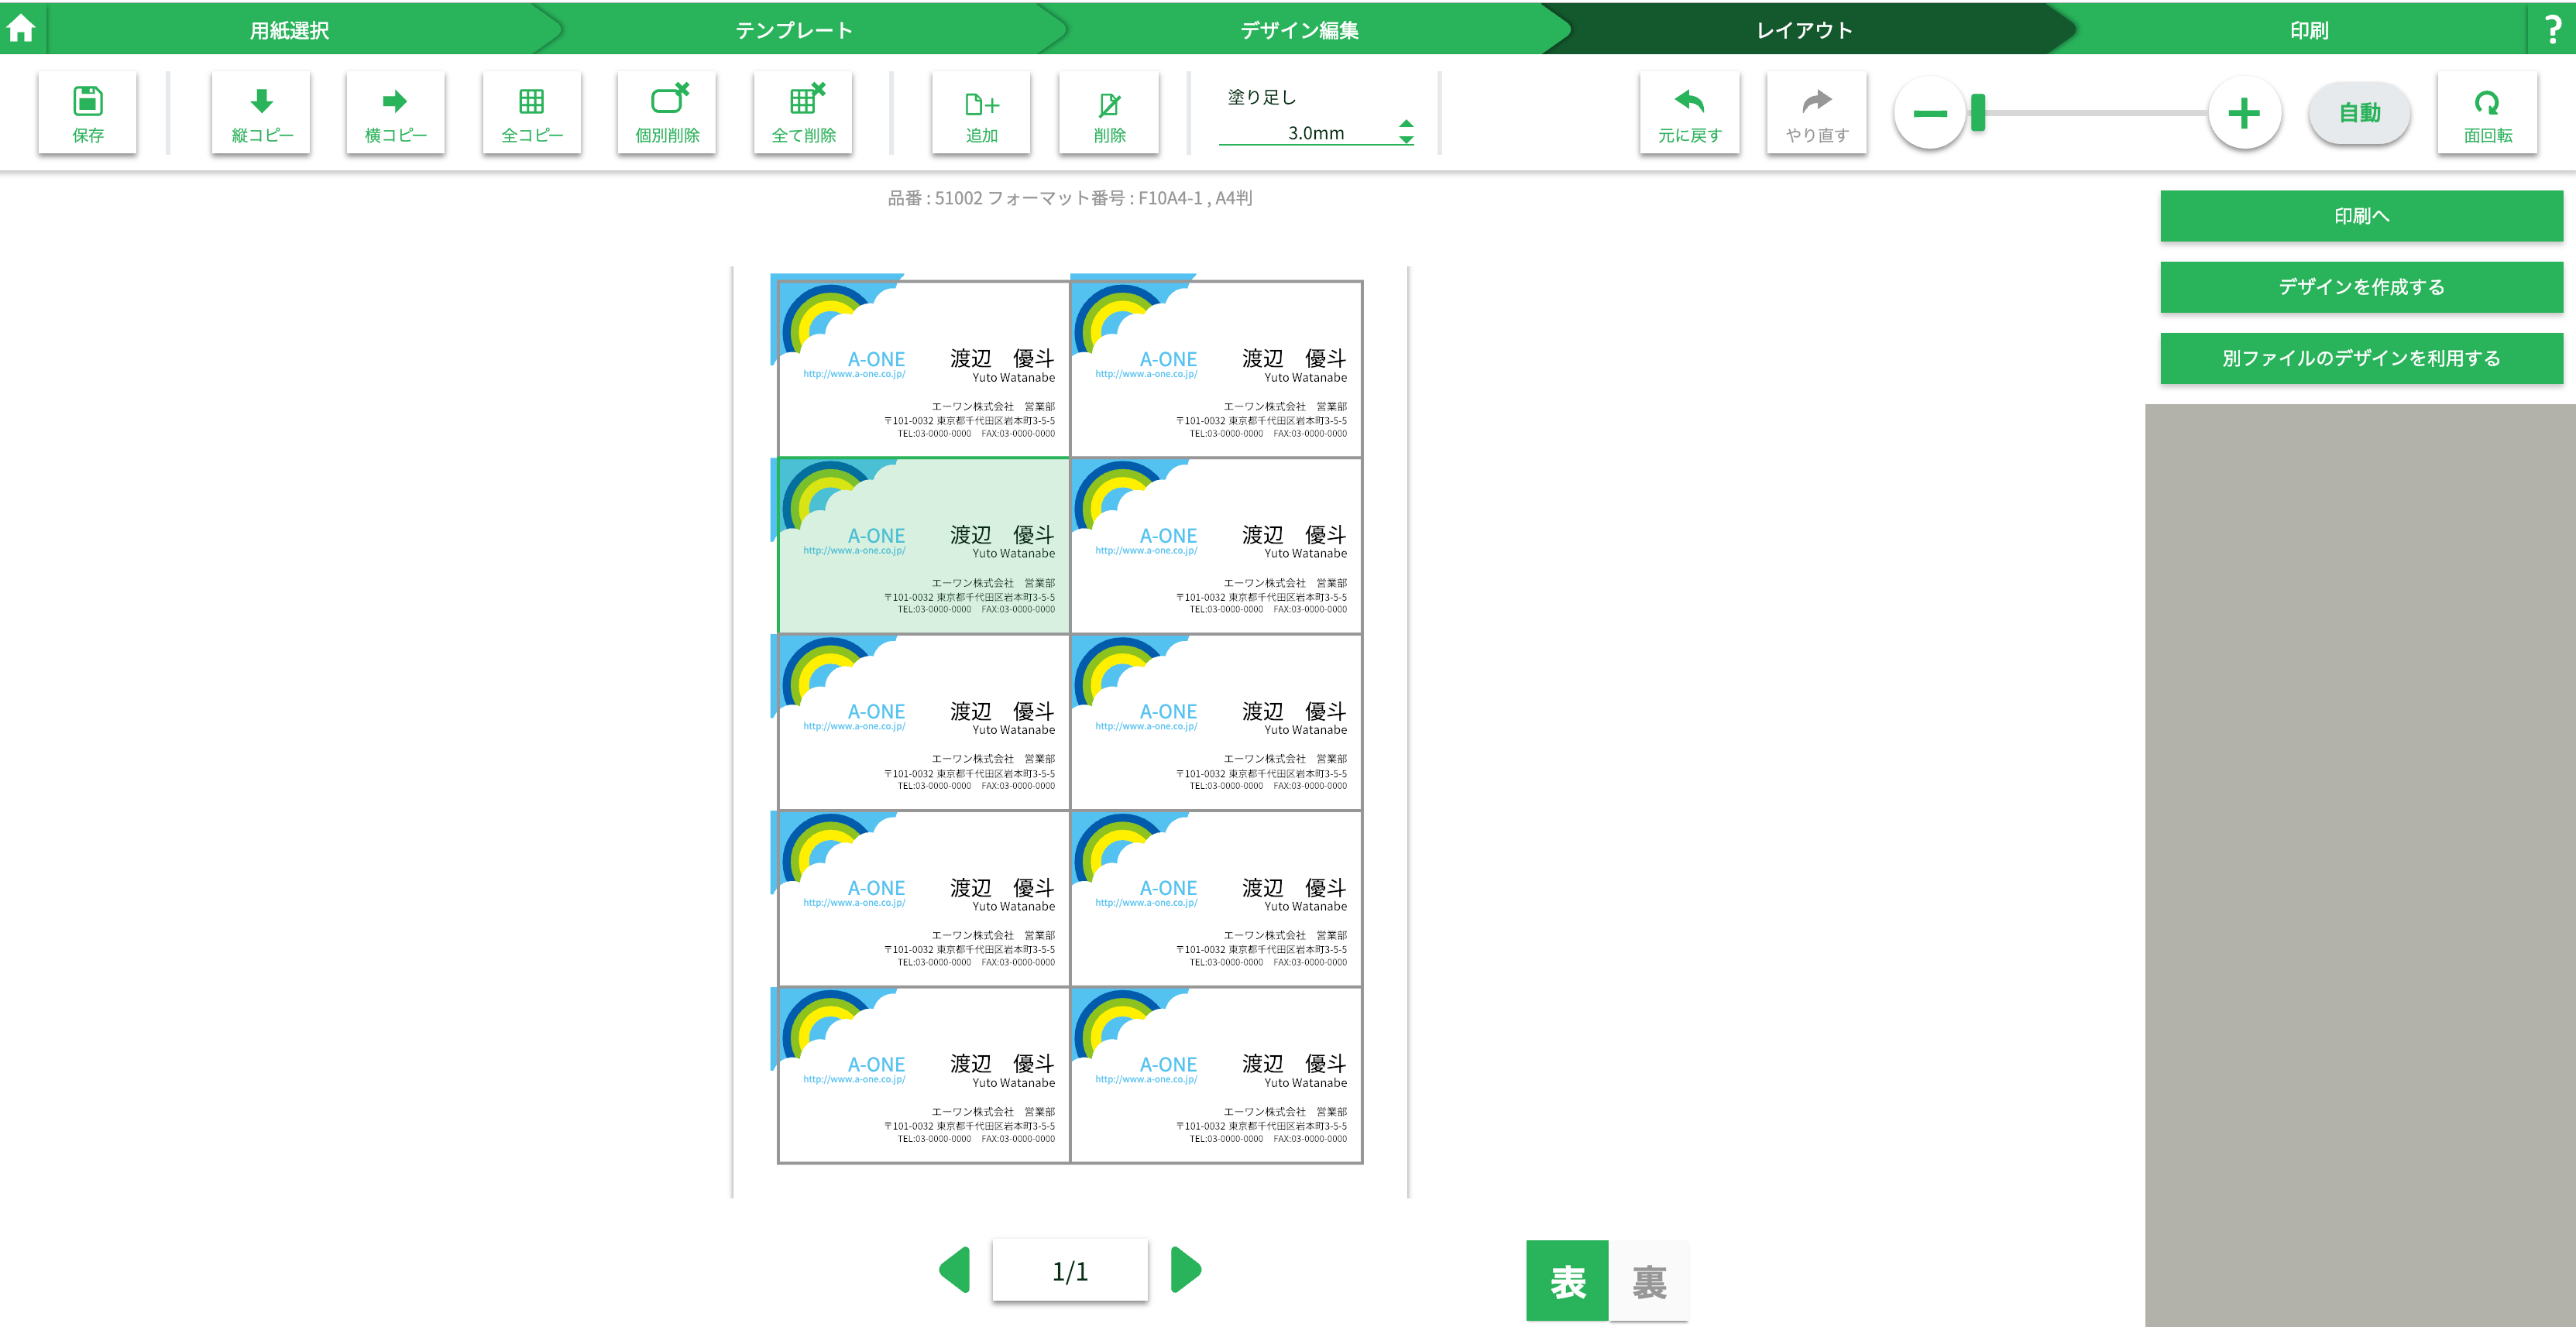Image resolution: width=2576 pixels, height=1327 pixels.
Task: Select the third-row right card
Action: pos(1216,722)
